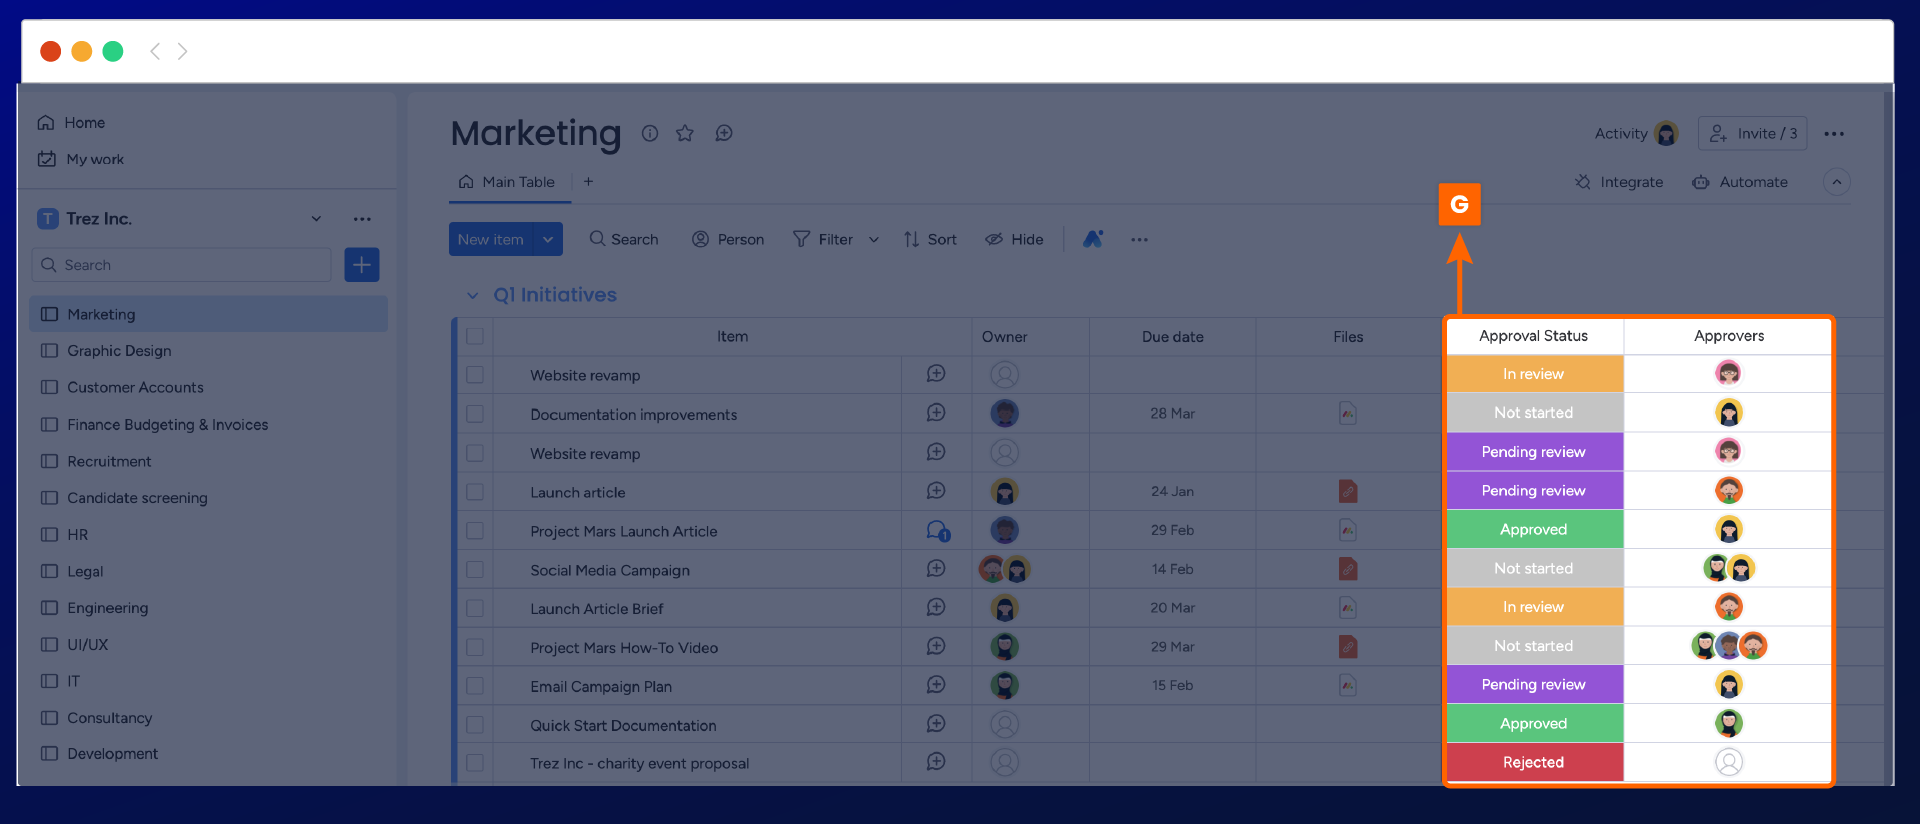The width and height of the screenshot is (1920, 824).
Task: Open approver avatar for Rejected row
Action: click(x=1729, y=762)
